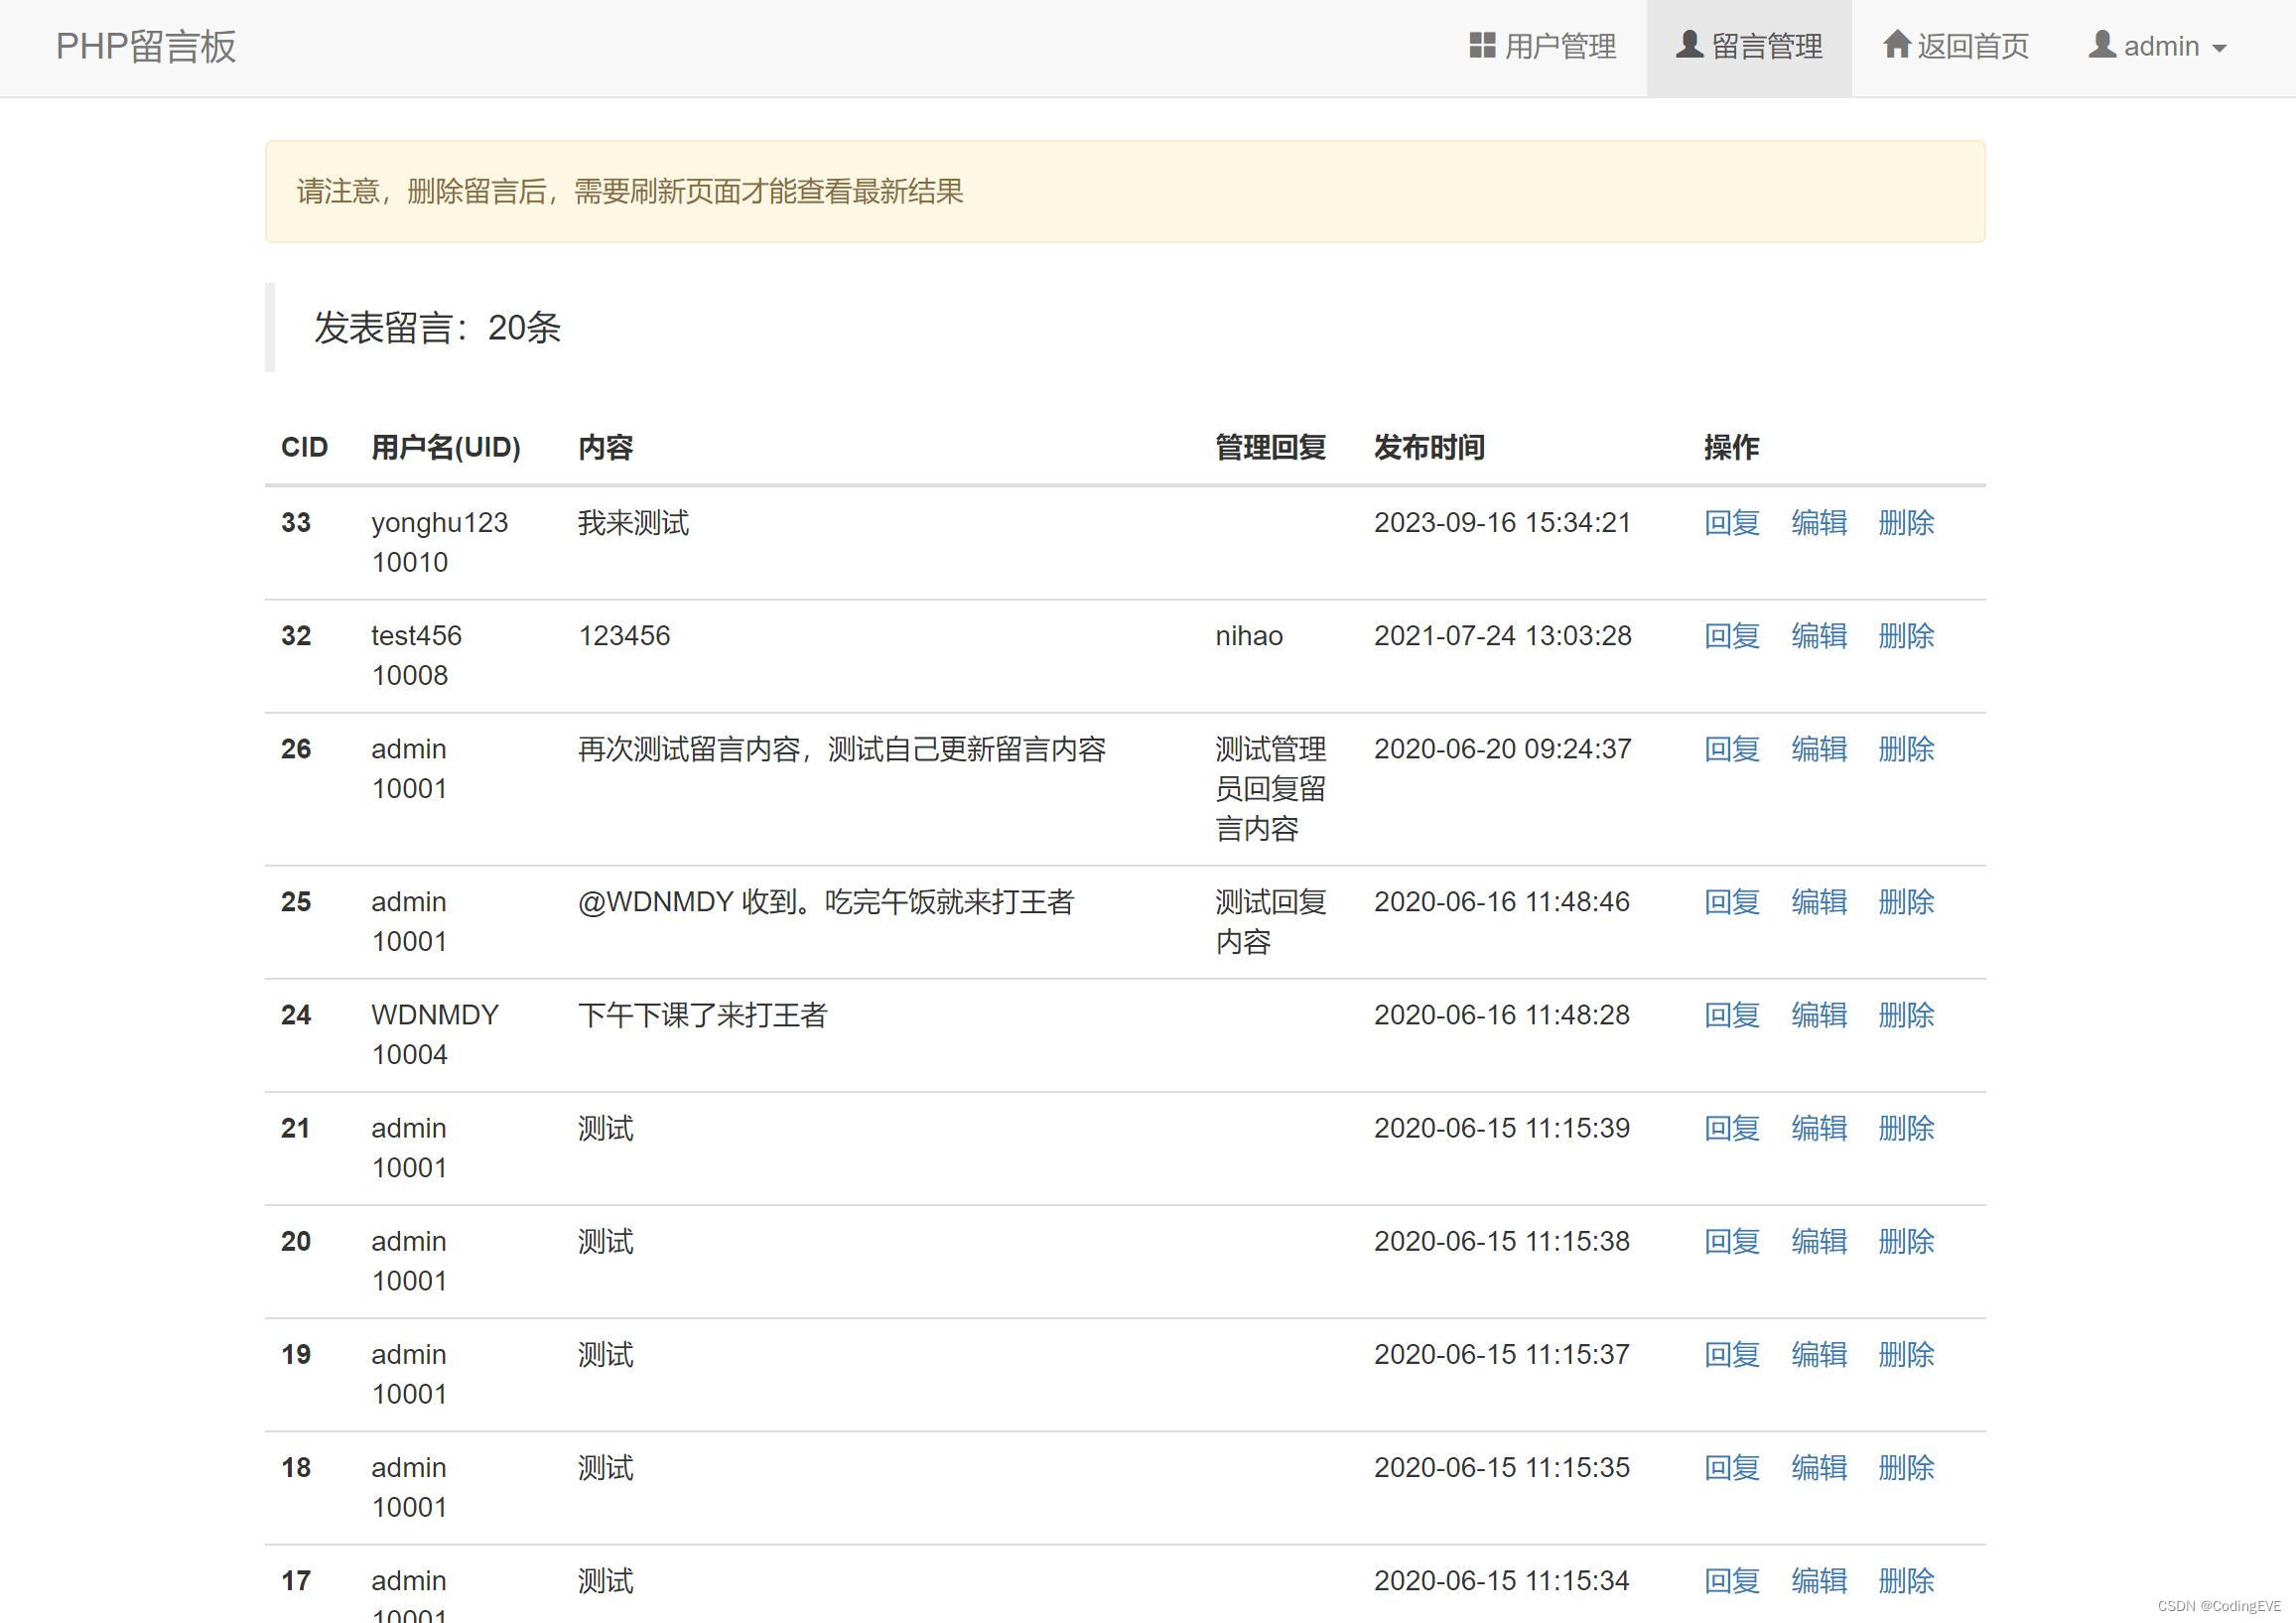This screenshot has height=1623, width=2296.
Task: Click the 操作 column header
Action: (x=1731, y=447)
